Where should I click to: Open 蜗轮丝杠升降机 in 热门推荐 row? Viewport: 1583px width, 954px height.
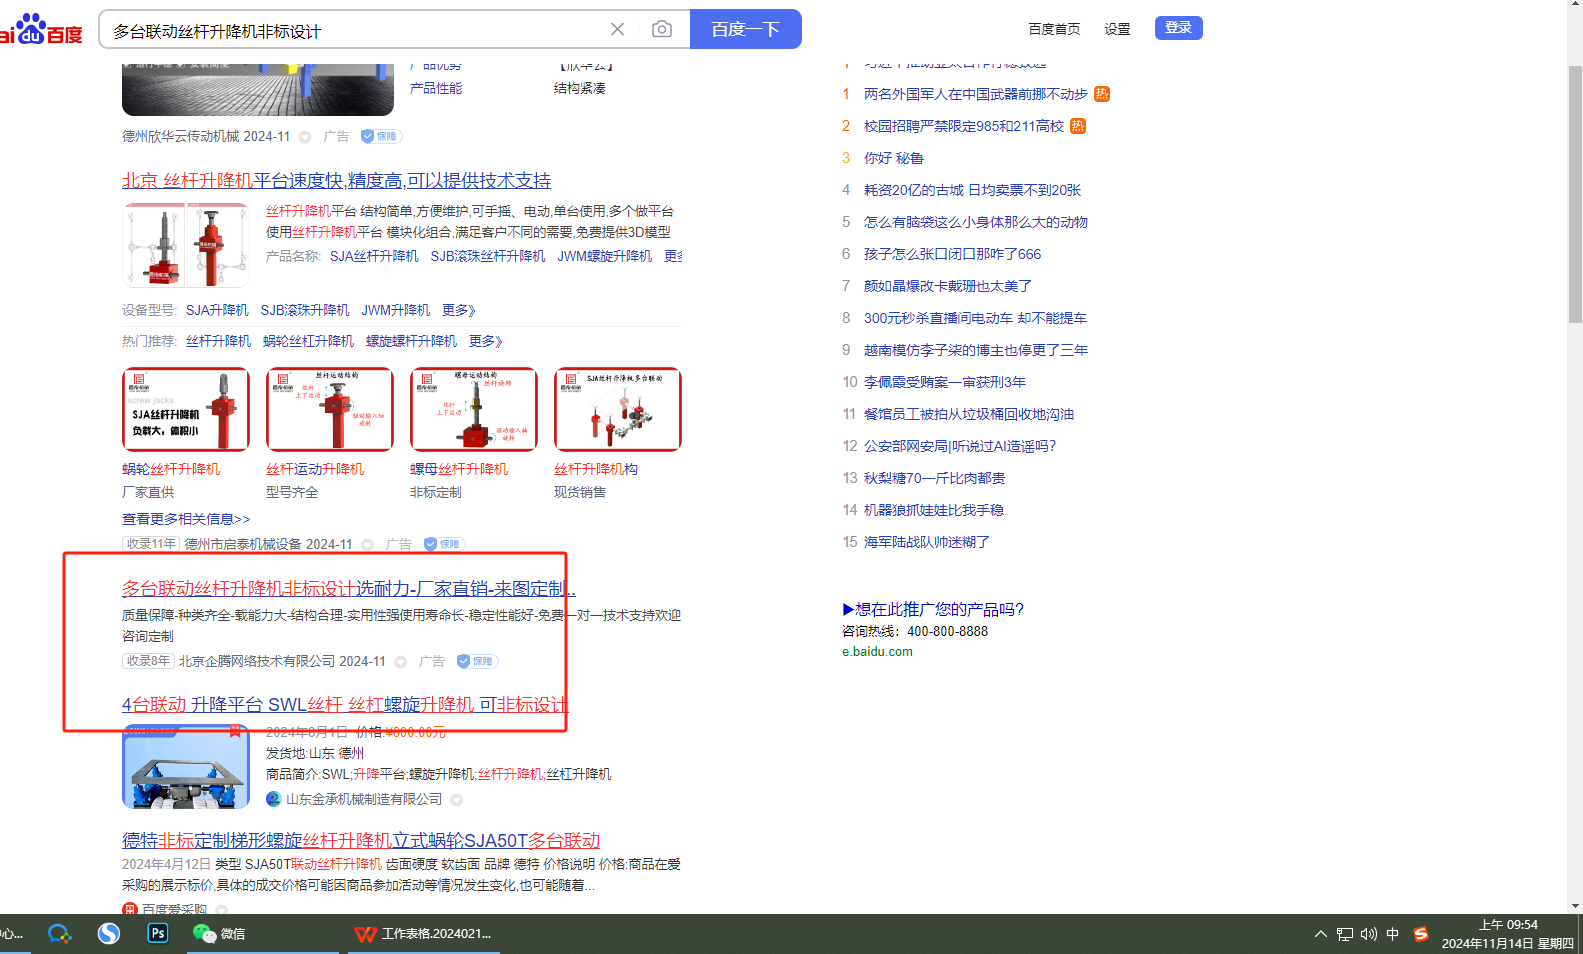[x=308, y=341]
